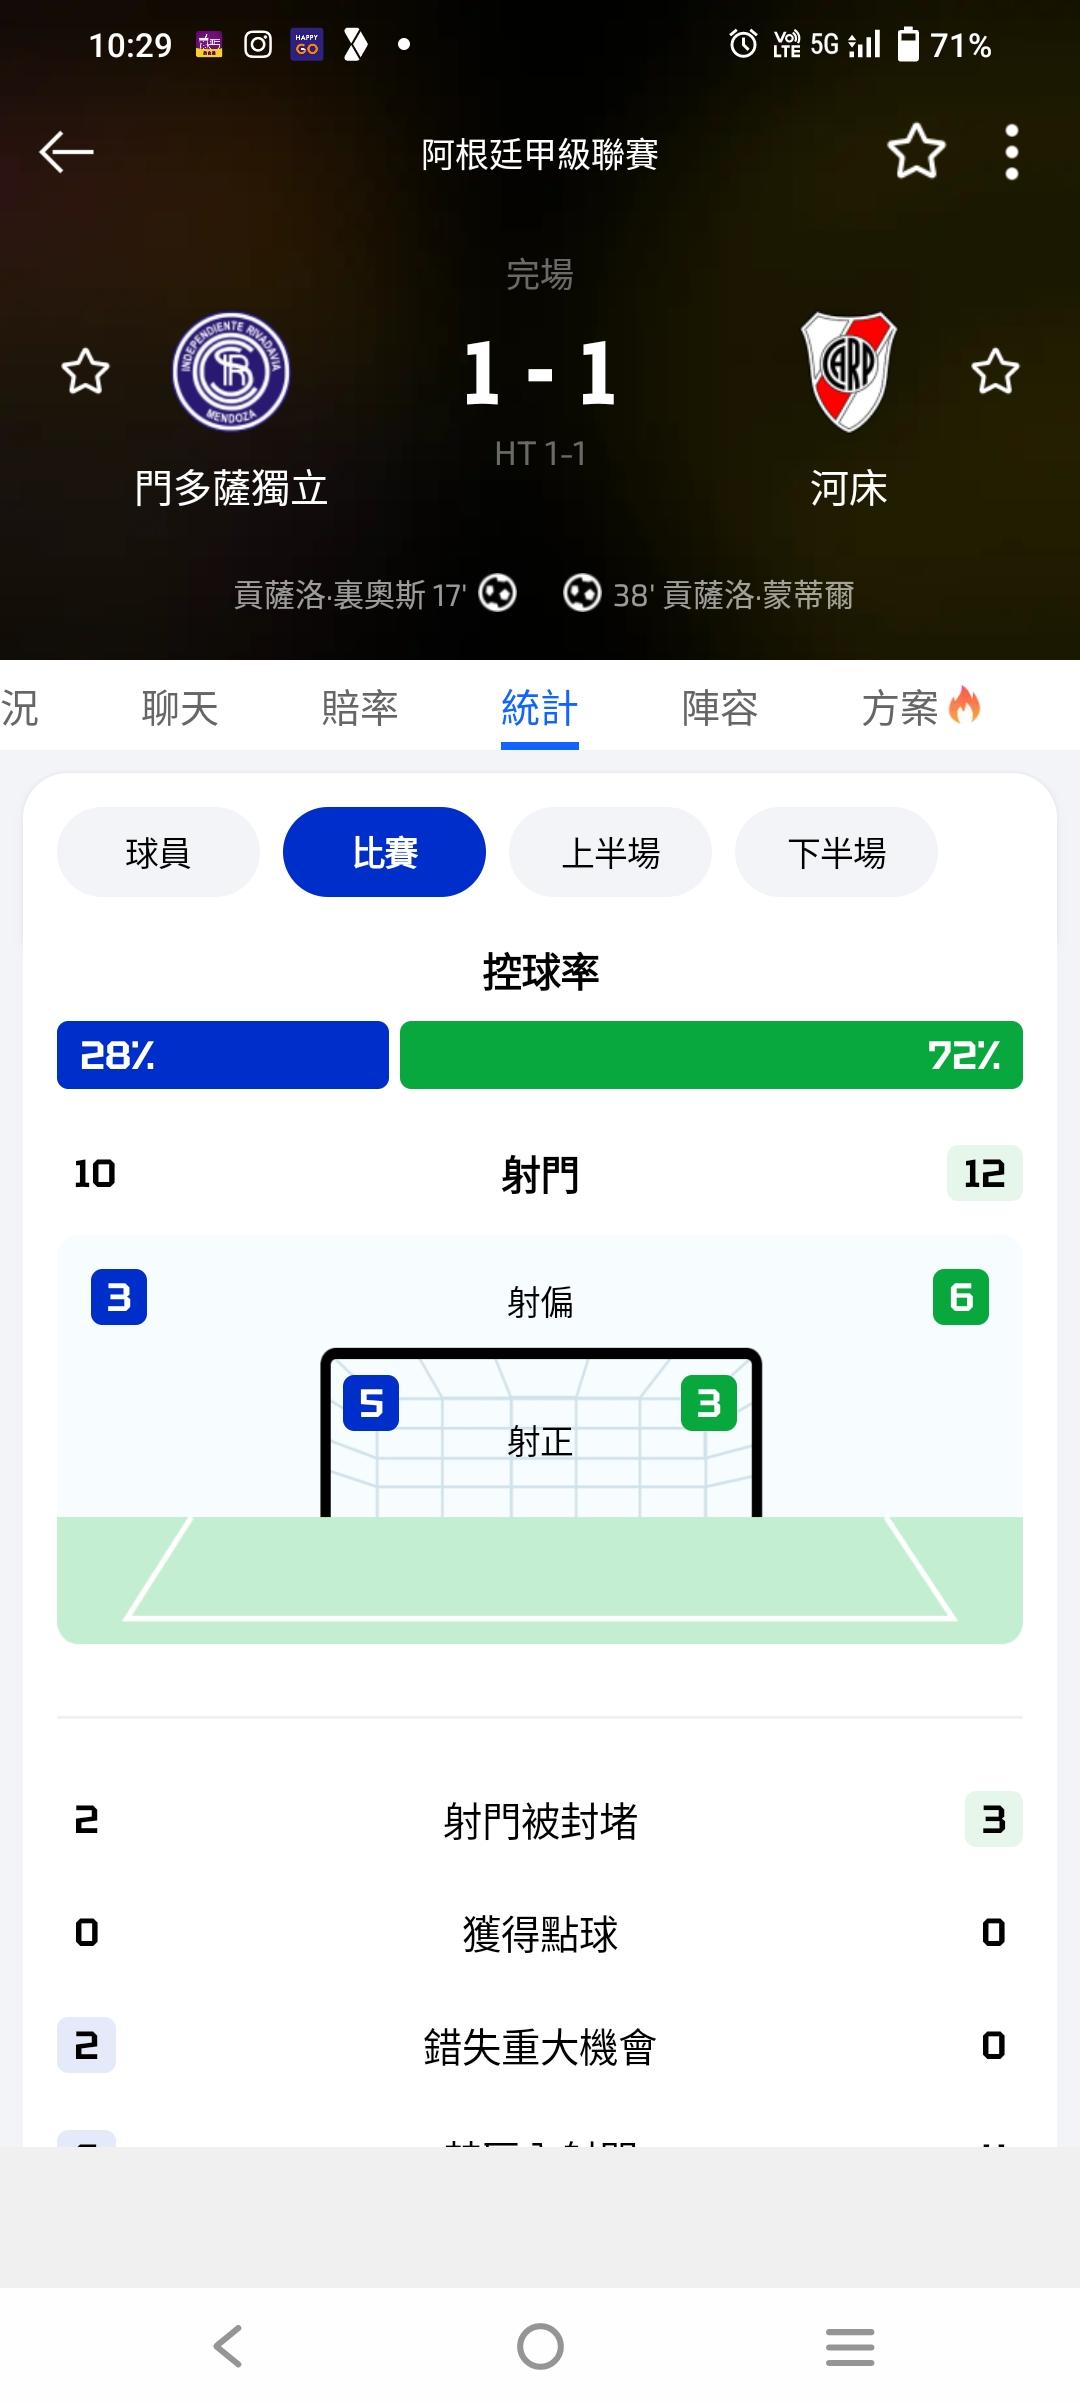The width and height of the screenshot is (1080, 2404).
Task: Select the 上半場 stats filter
Action: click(610, 852)
